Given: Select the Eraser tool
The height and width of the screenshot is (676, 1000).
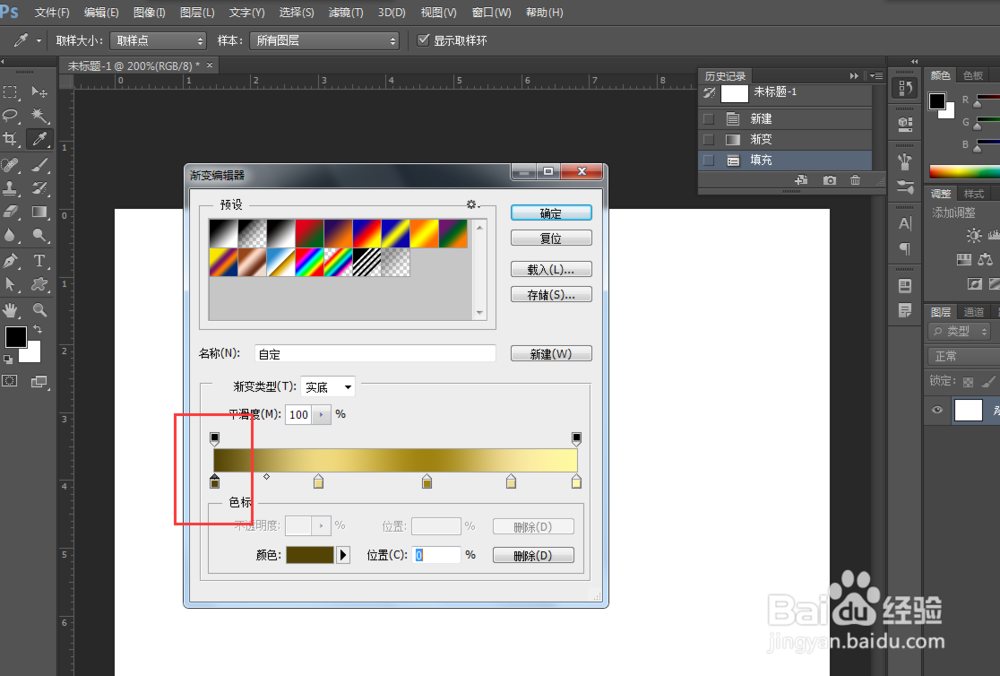Looking at the screenshot, I should (x=11, y=211).
